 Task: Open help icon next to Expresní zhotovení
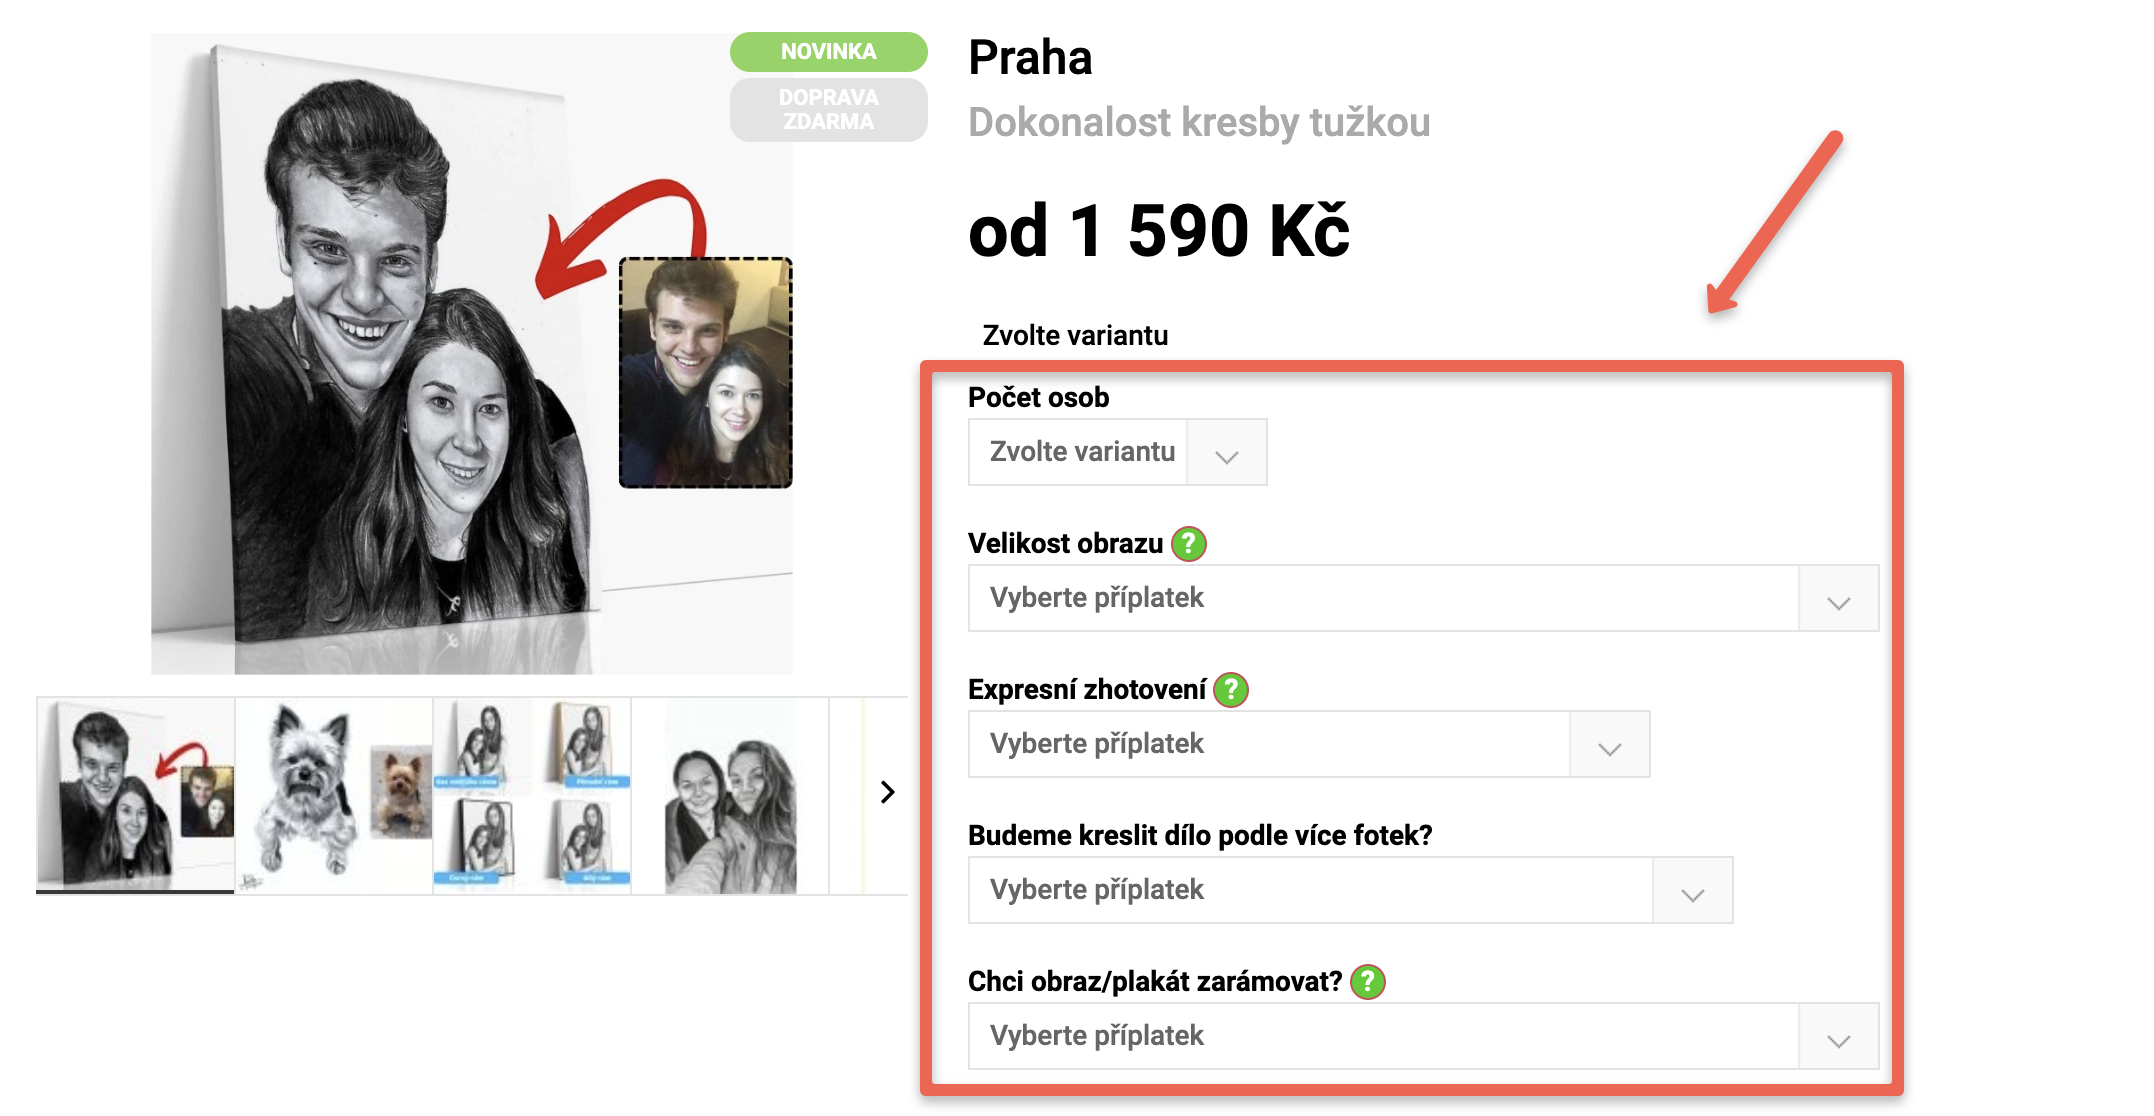[1231, 690]
